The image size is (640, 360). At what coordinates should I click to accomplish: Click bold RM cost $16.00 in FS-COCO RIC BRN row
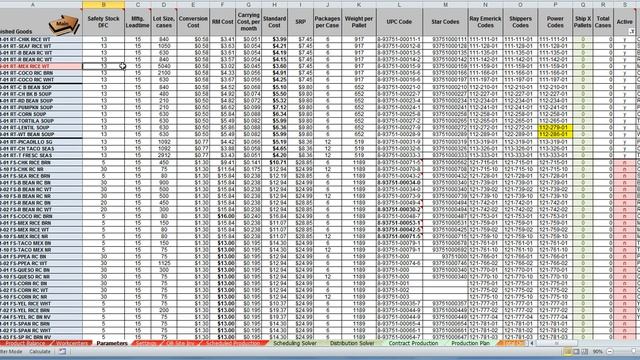tap(222, 216)
